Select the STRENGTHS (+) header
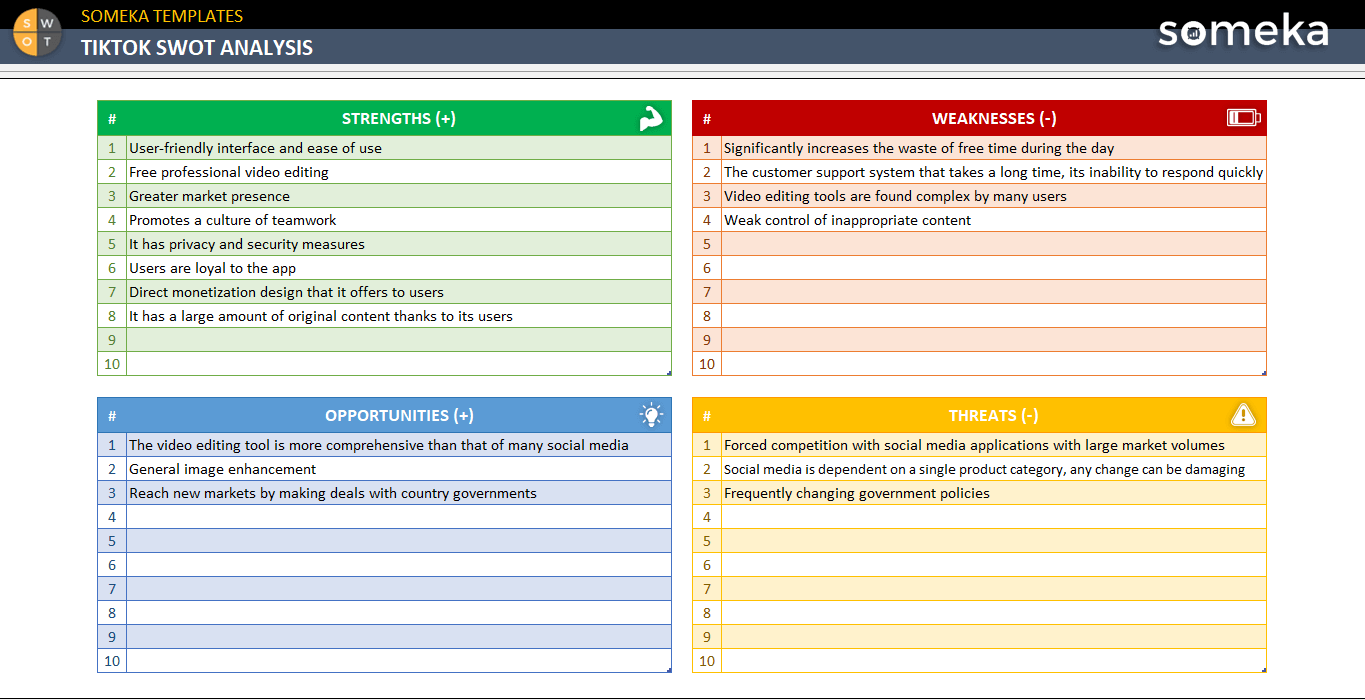The image size is (1365, 700). [399, 118]
